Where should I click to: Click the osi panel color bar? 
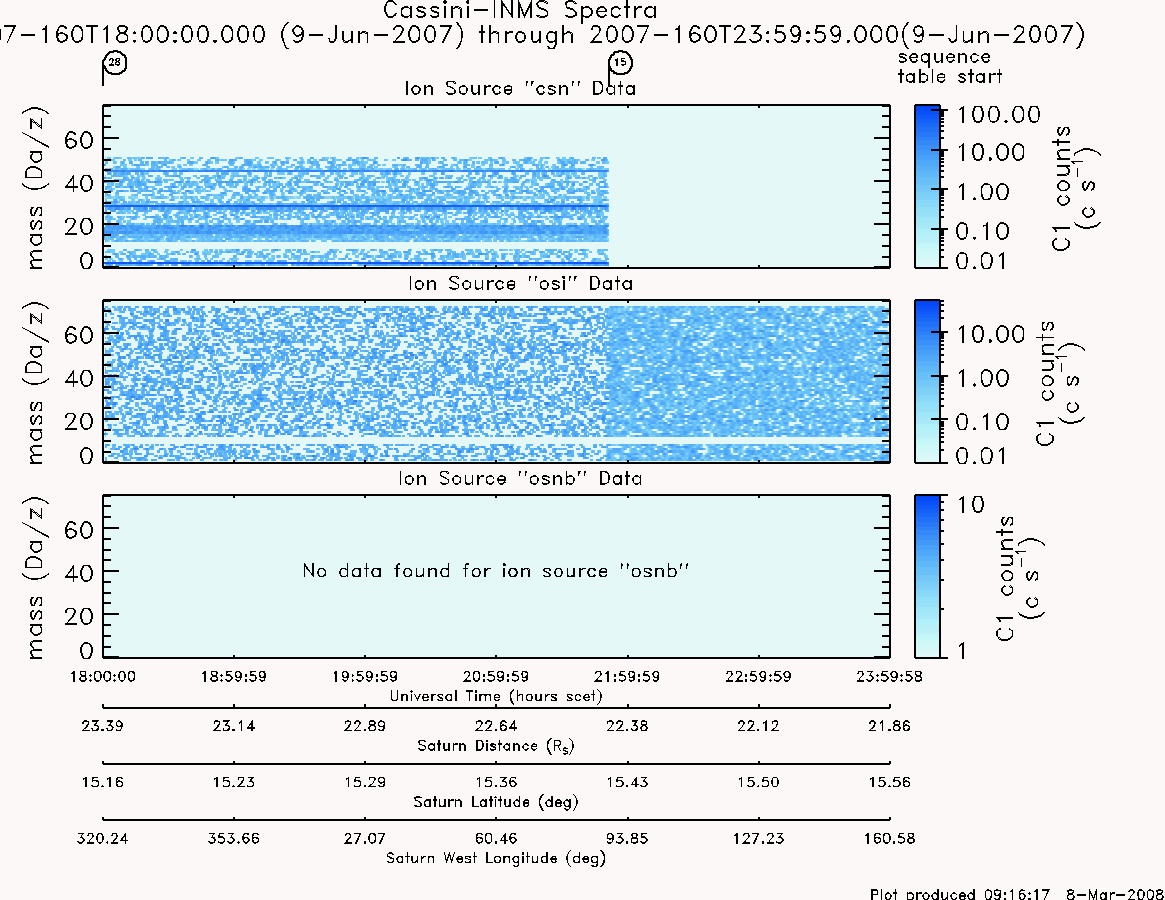click(927, 381)
